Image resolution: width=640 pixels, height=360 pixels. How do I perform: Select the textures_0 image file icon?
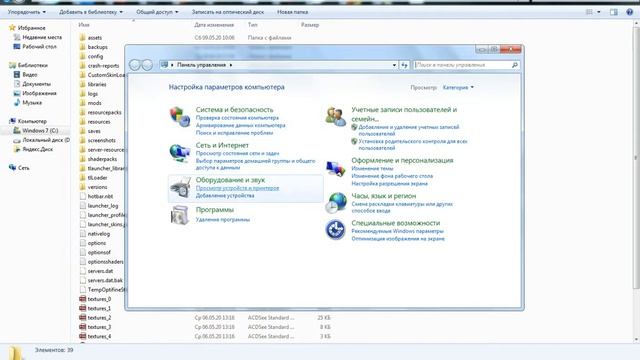tap(82, 299)
